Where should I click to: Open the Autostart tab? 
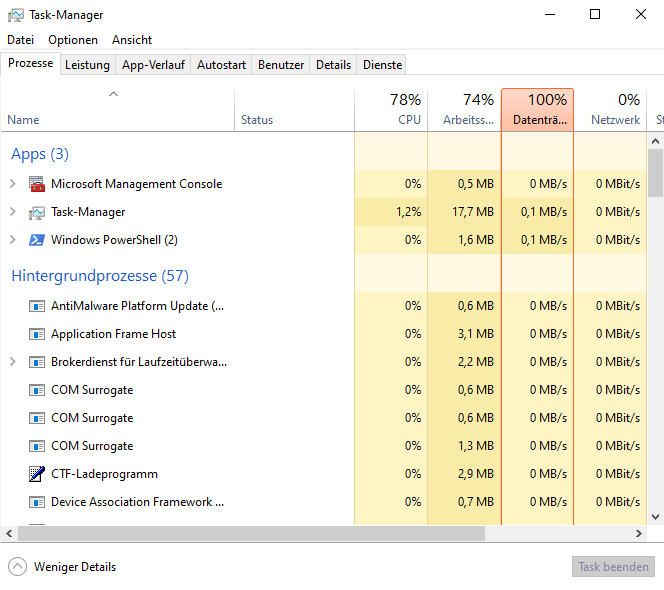tap(221, 65)
